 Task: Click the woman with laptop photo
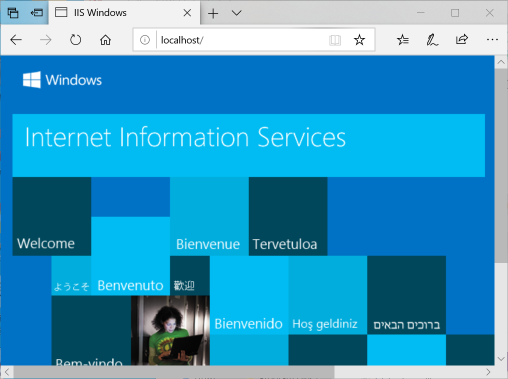(x=170, y=331)
